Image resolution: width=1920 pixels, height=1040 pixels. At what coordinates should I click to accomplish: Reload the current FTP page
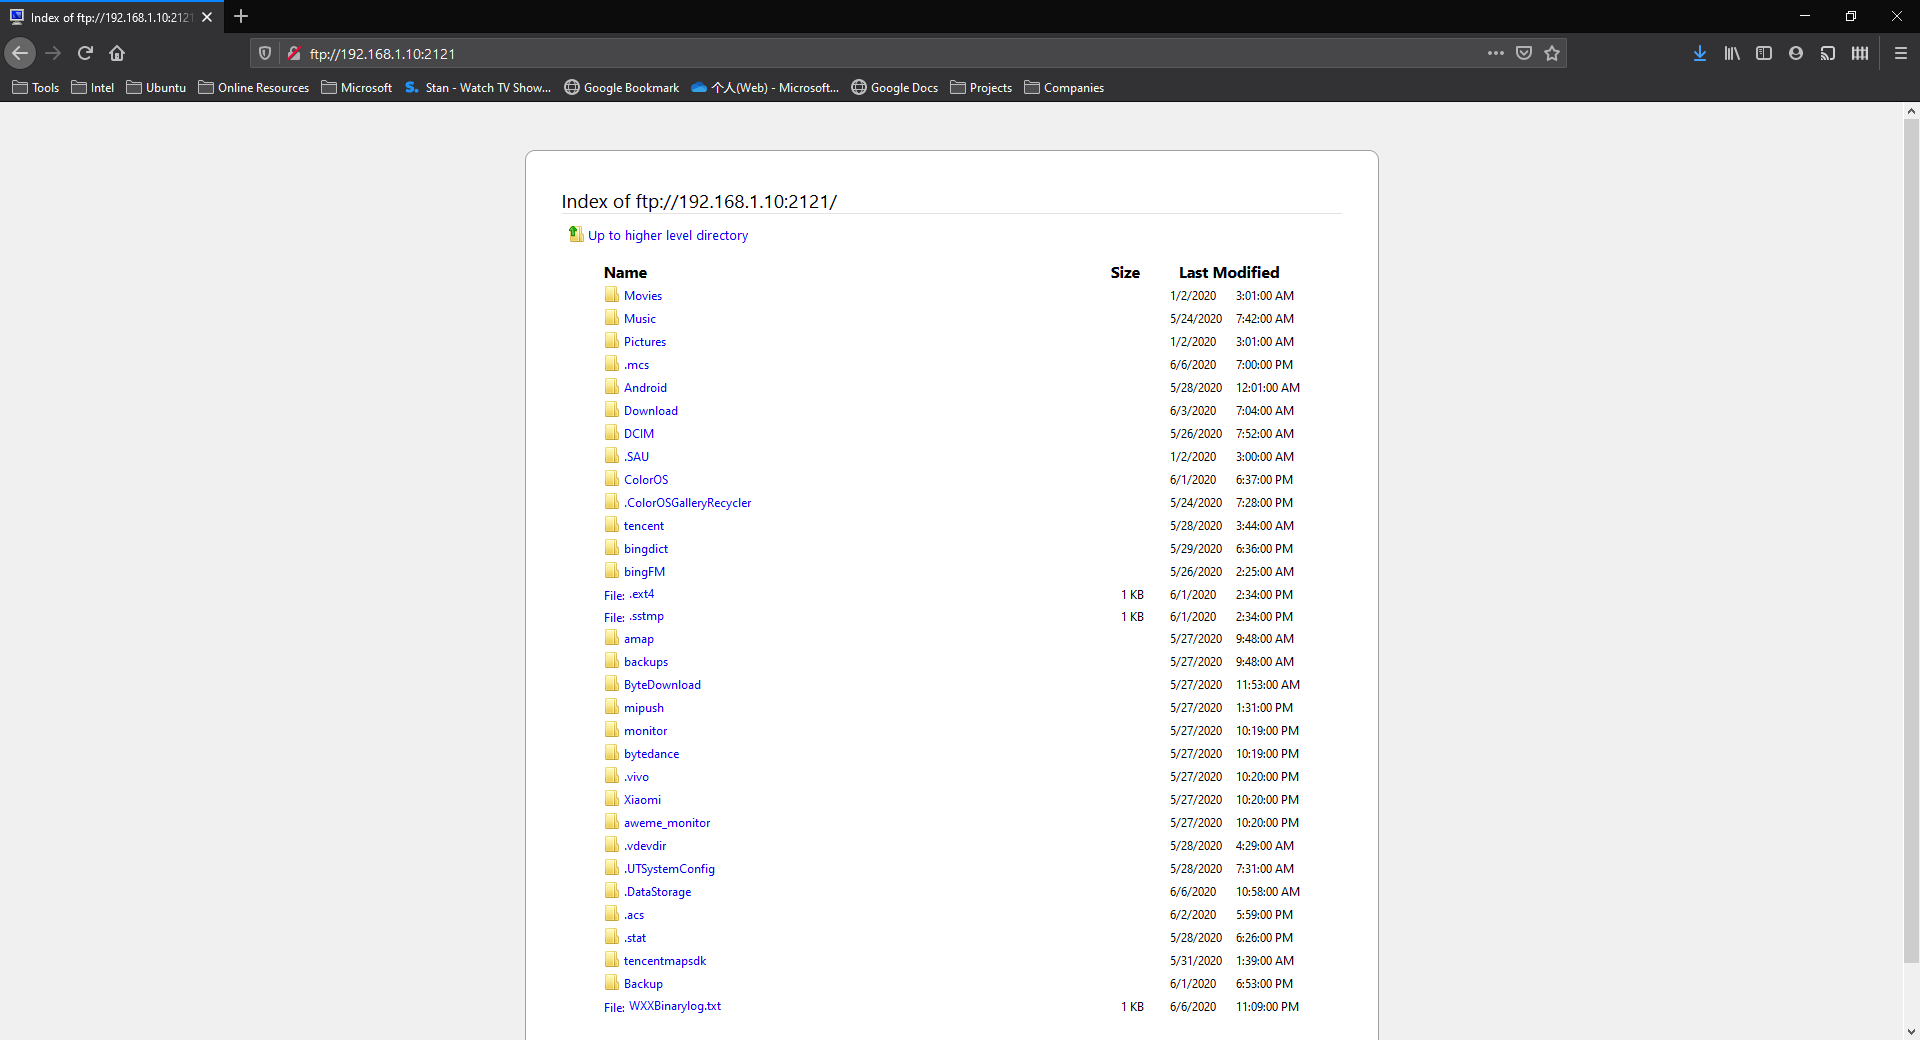85,53
